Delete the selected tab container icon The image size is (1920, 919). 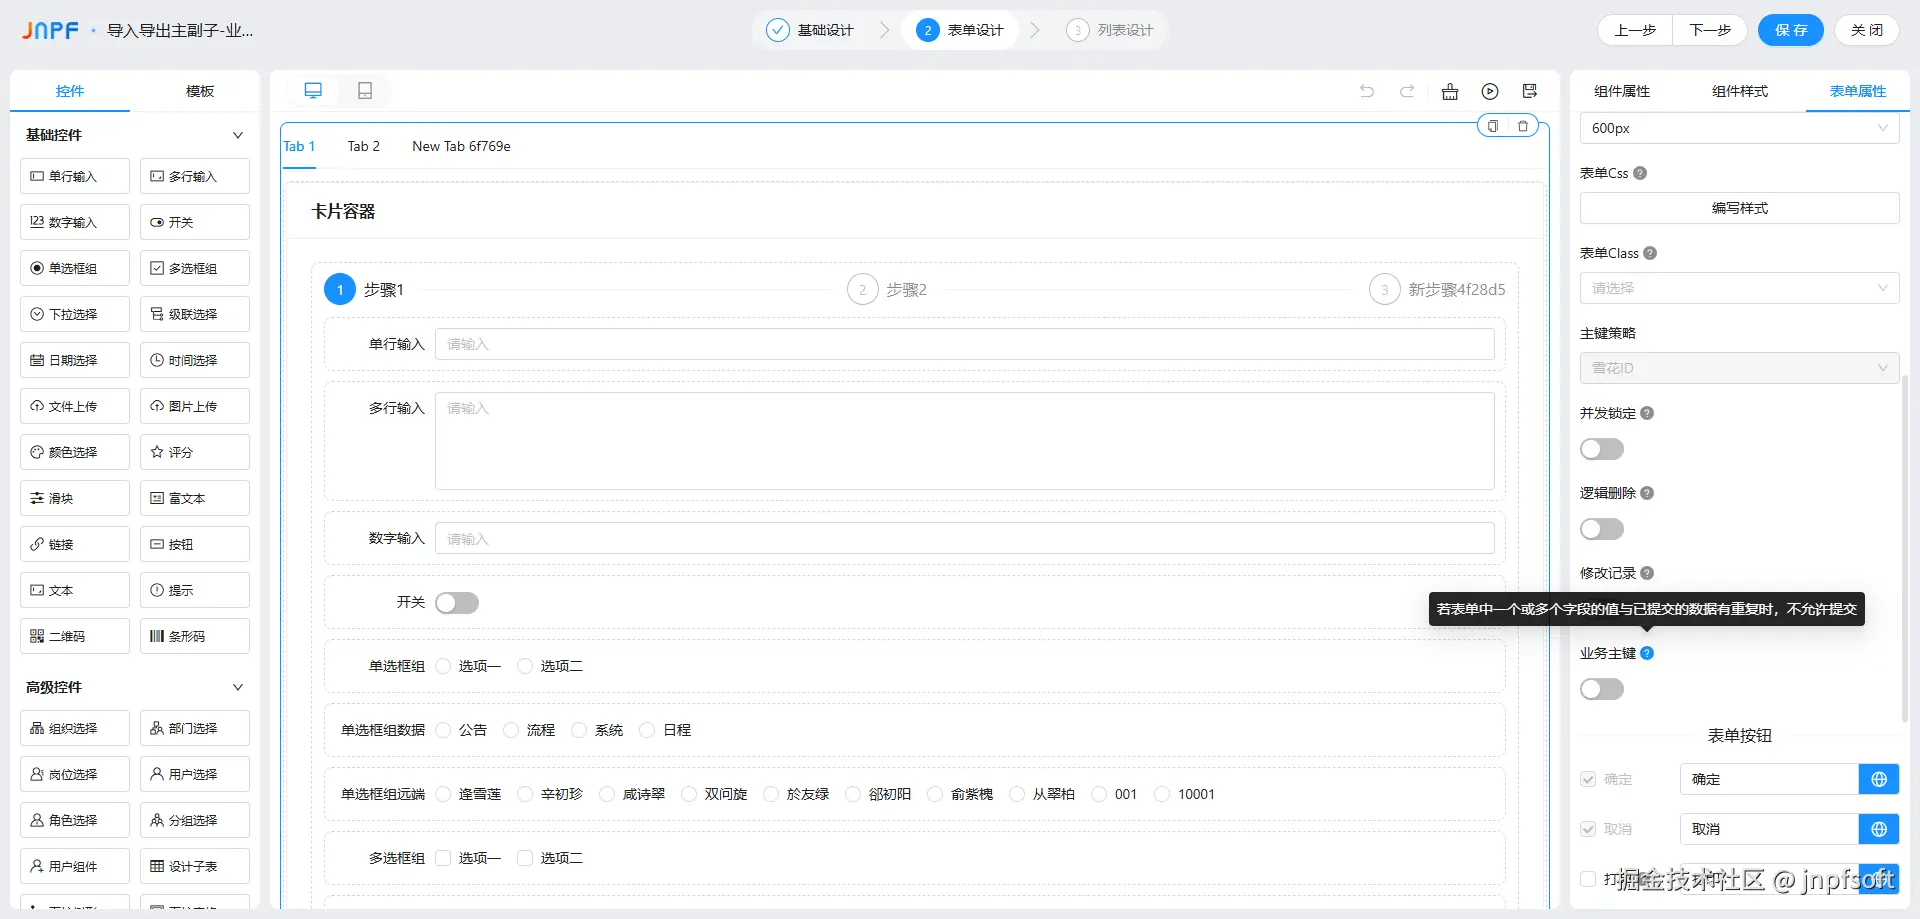[1523, 126]
